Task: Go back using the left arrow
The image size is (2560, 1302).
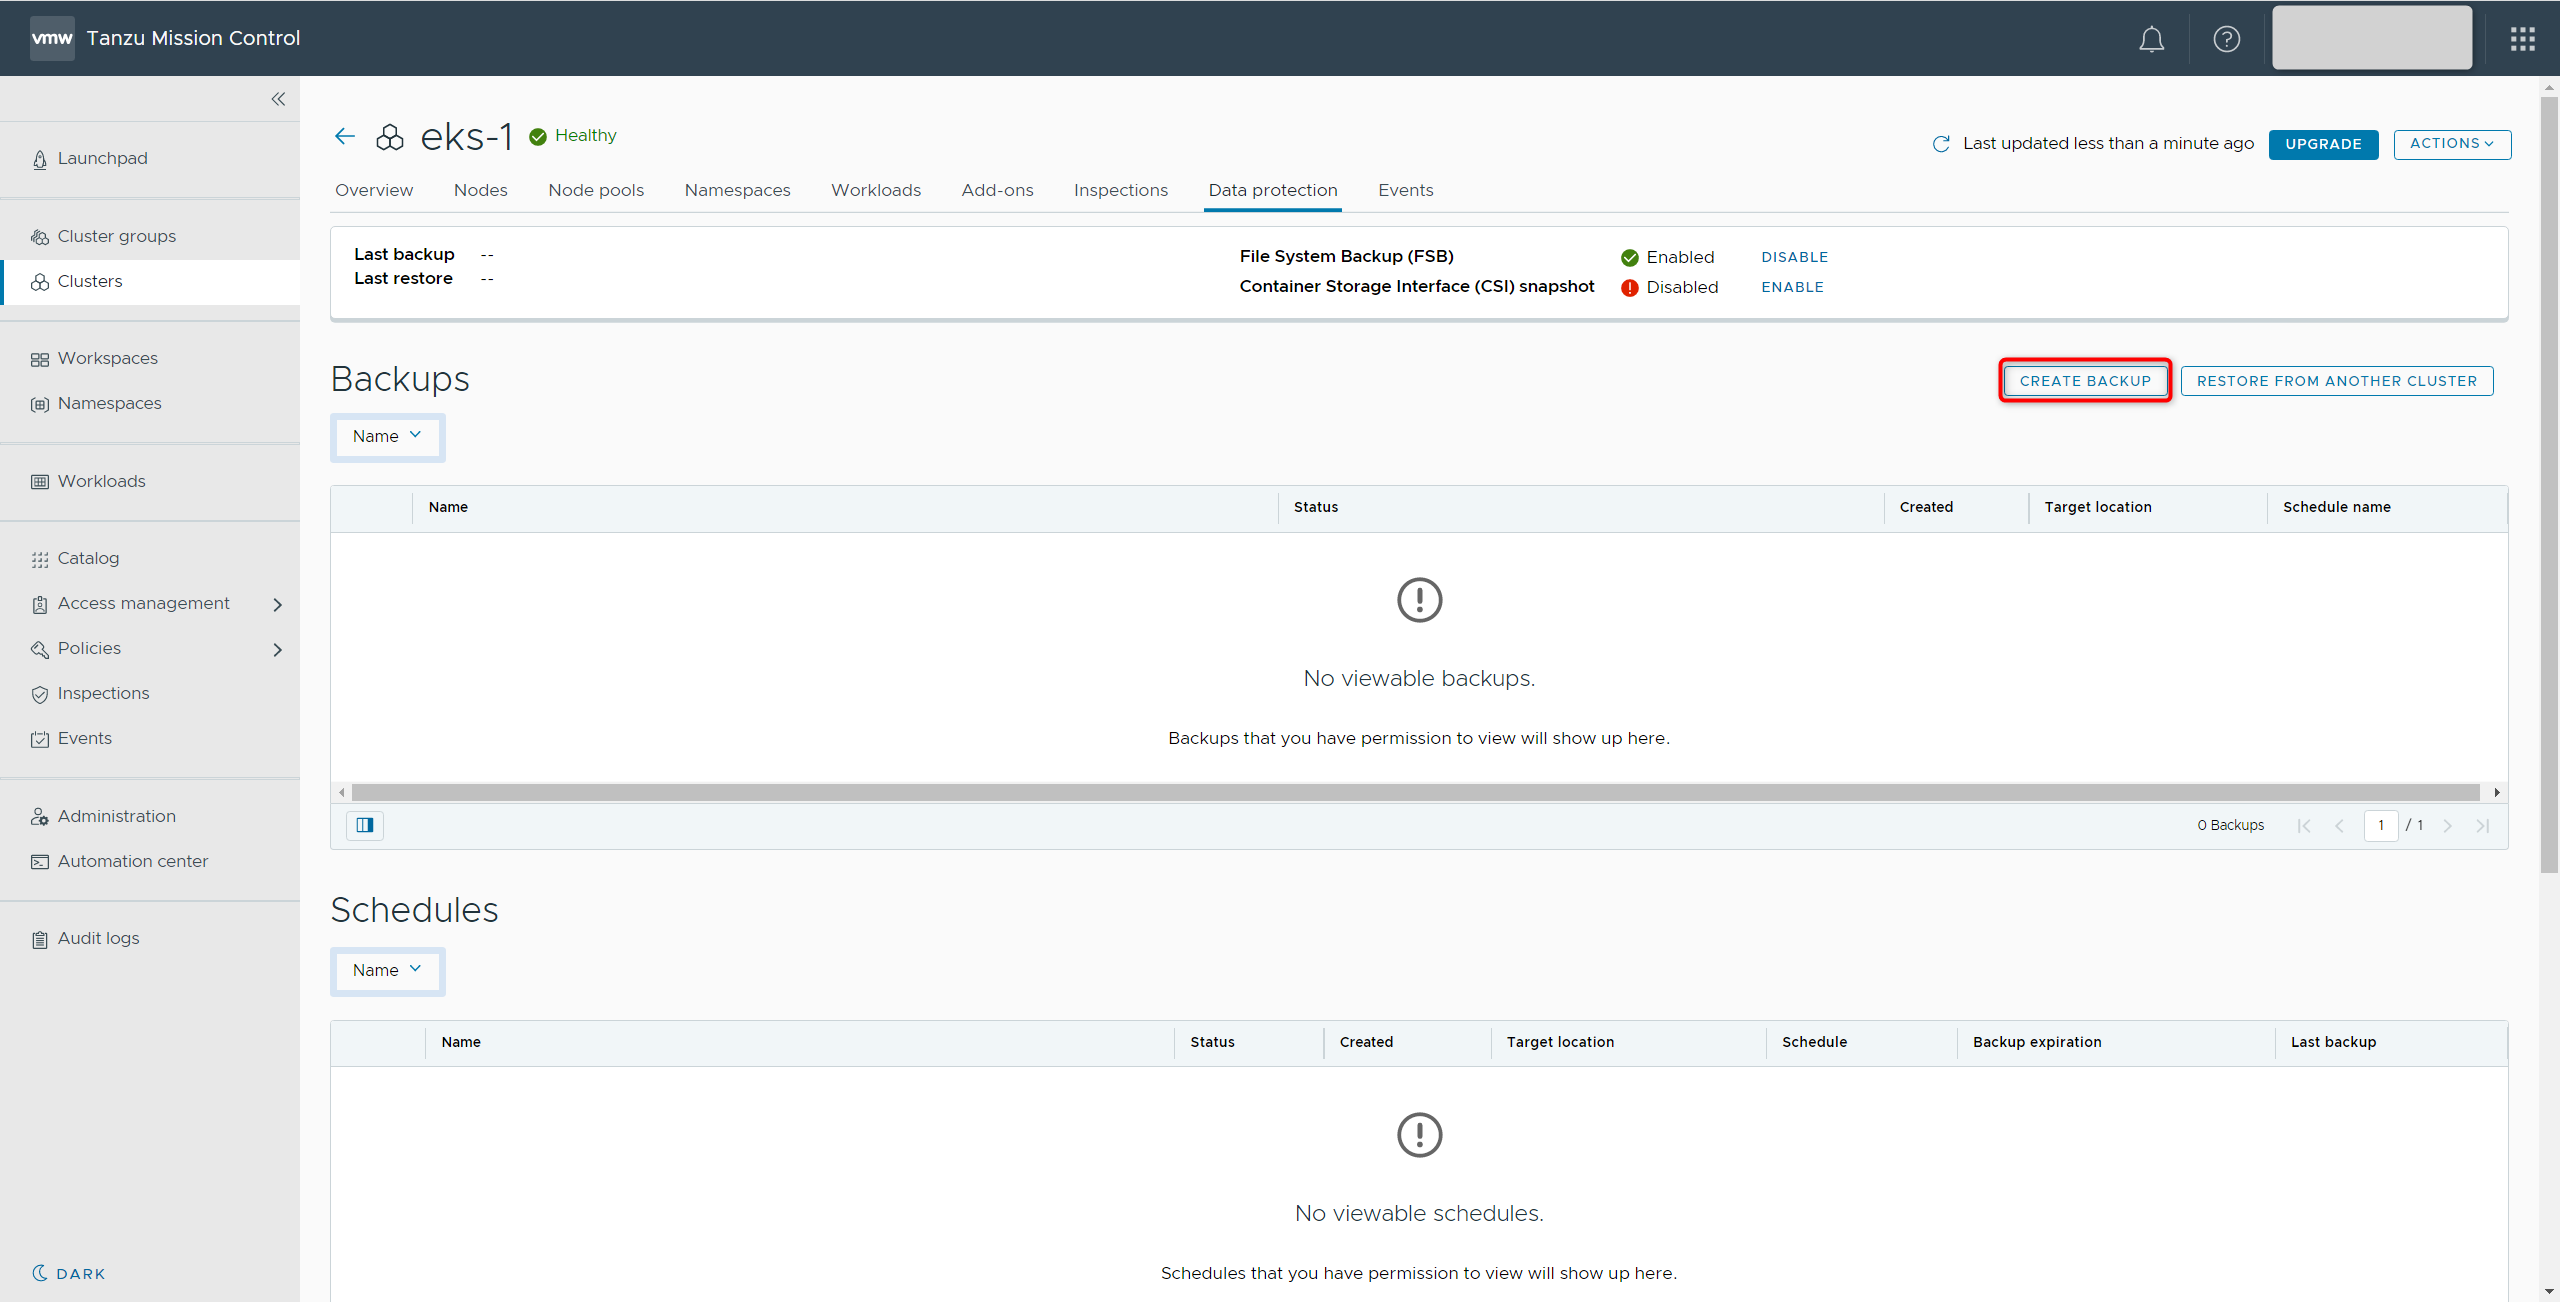Action: click(345, 136)
